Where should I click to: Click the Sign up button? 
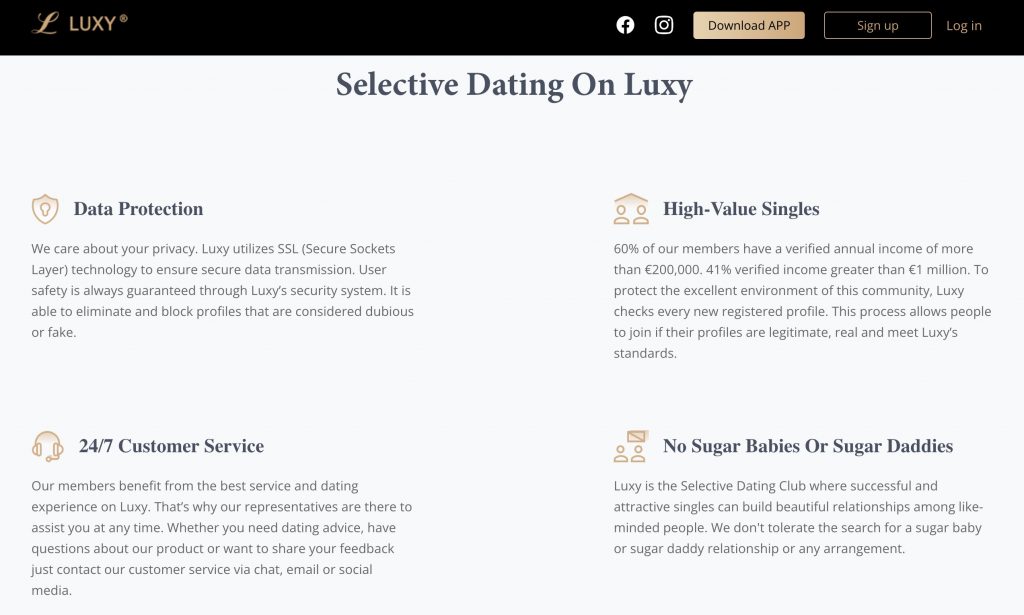click(877, 25)
